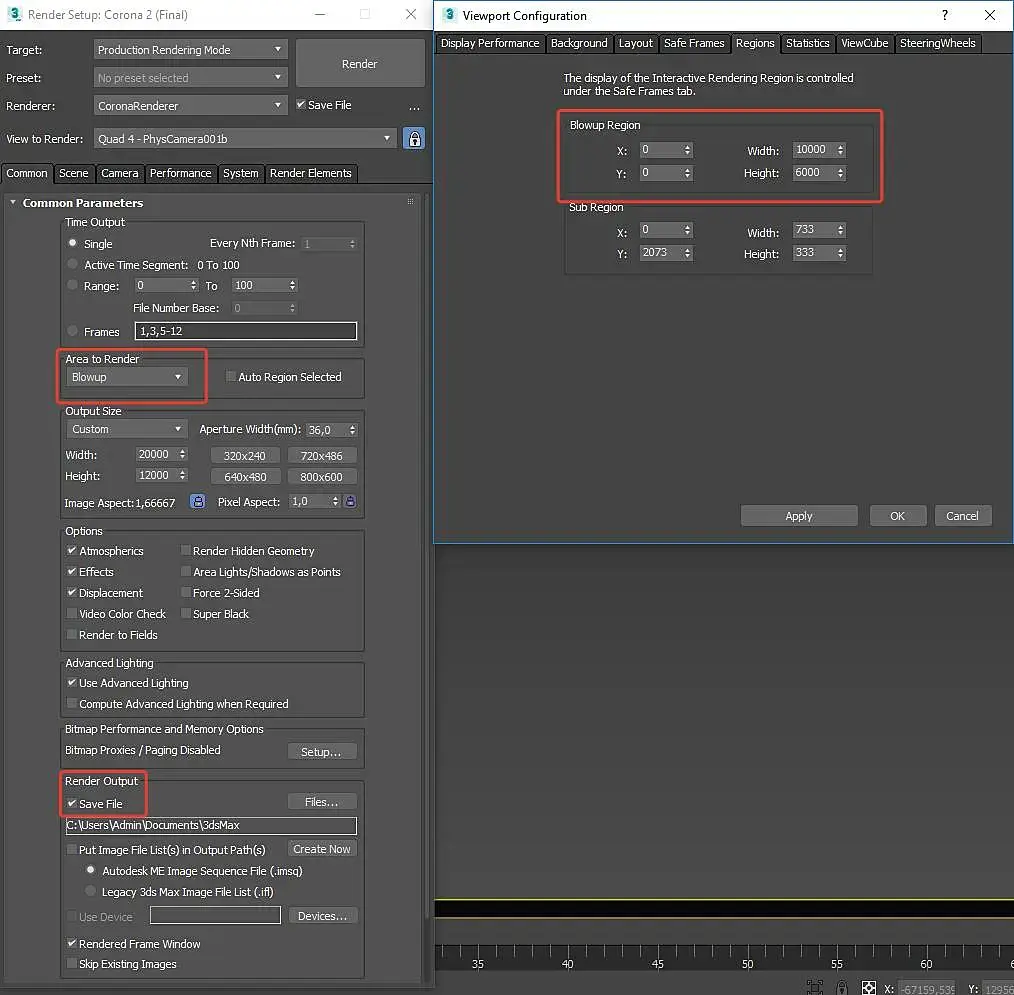
Task: Select the Range radio button
Action: pyautogui.click(x=72, y=285)
